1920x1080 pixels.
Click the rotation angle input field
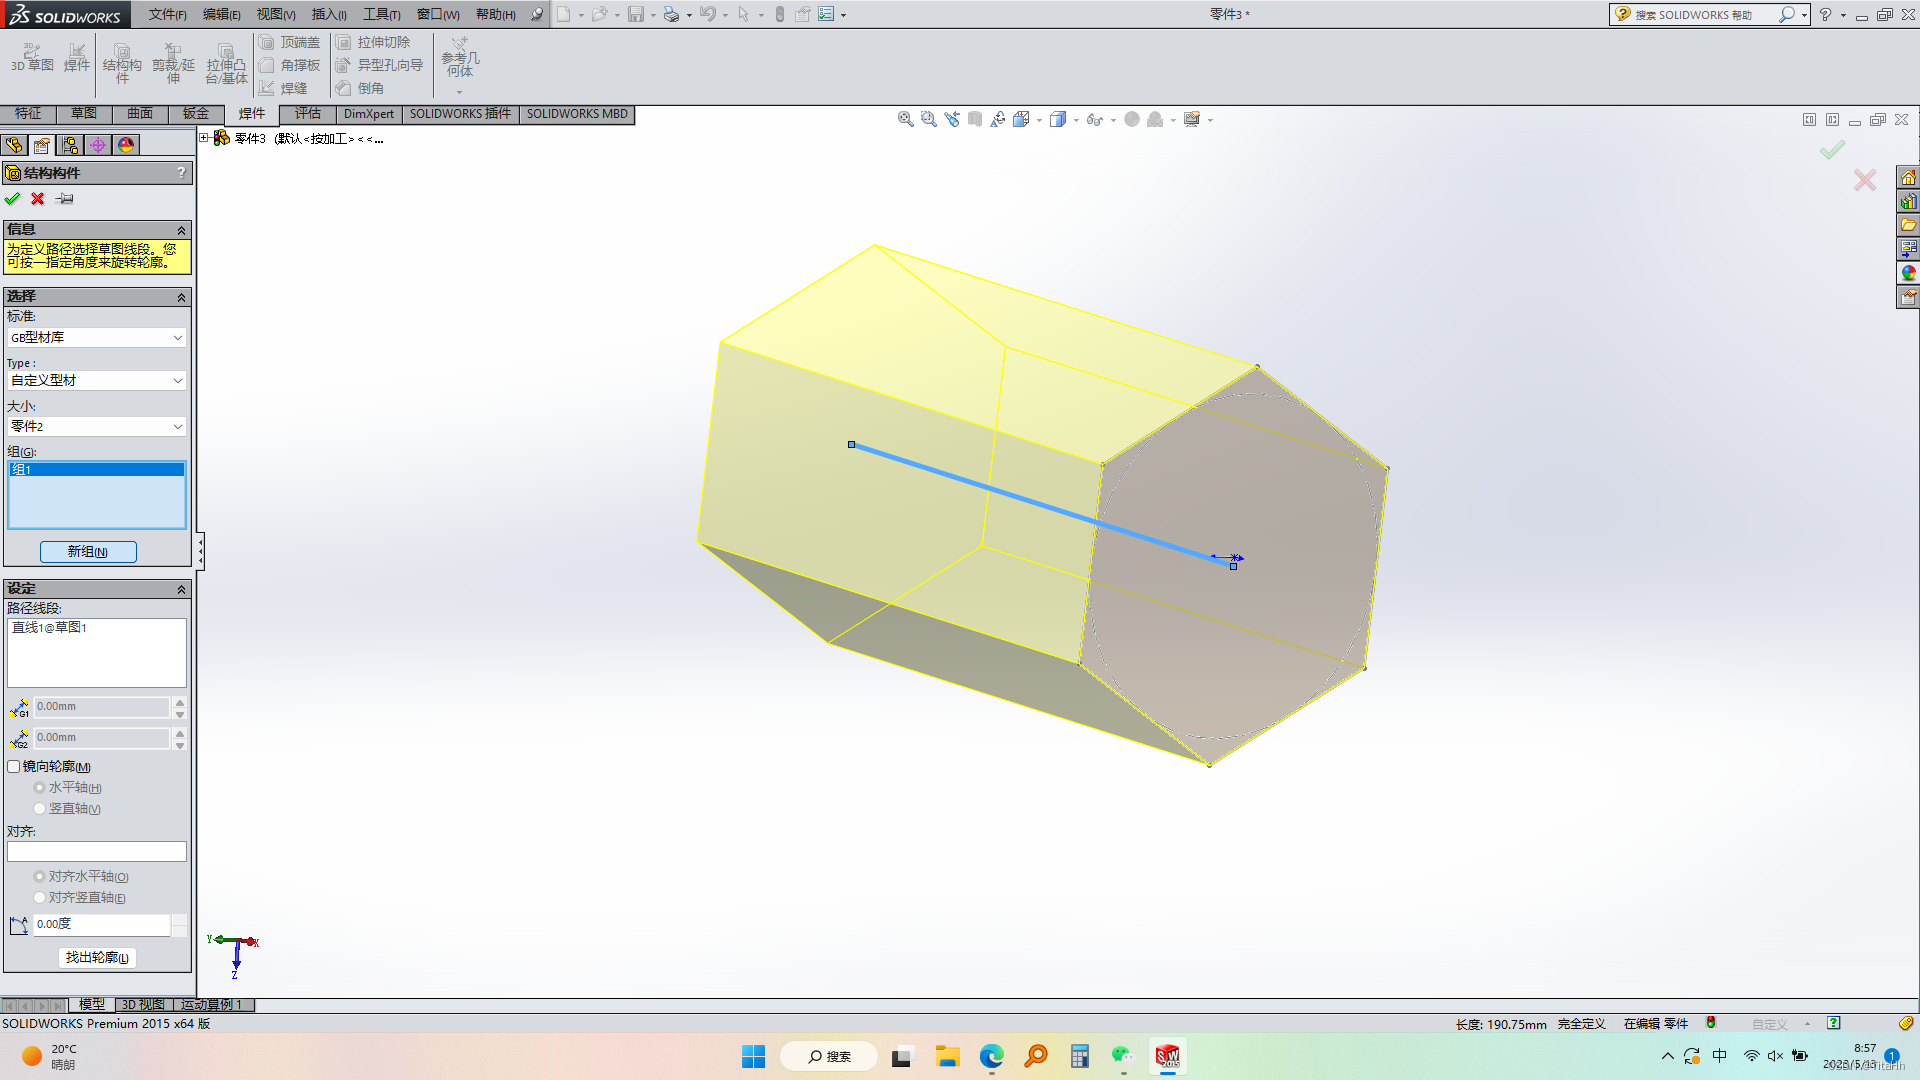coord(100,925)
